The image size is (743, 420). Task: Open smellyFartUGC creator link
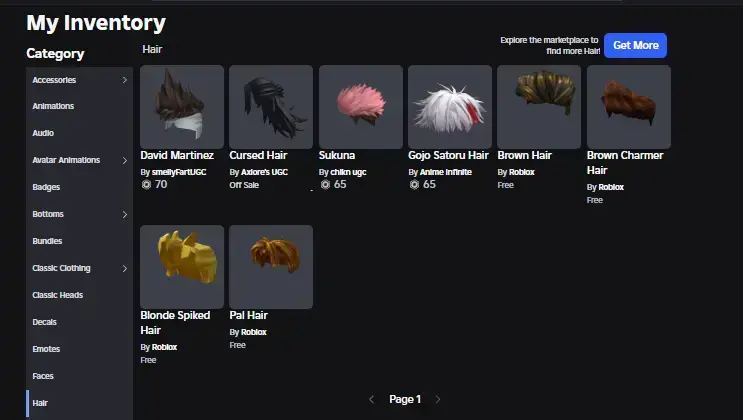pos(179,172)
